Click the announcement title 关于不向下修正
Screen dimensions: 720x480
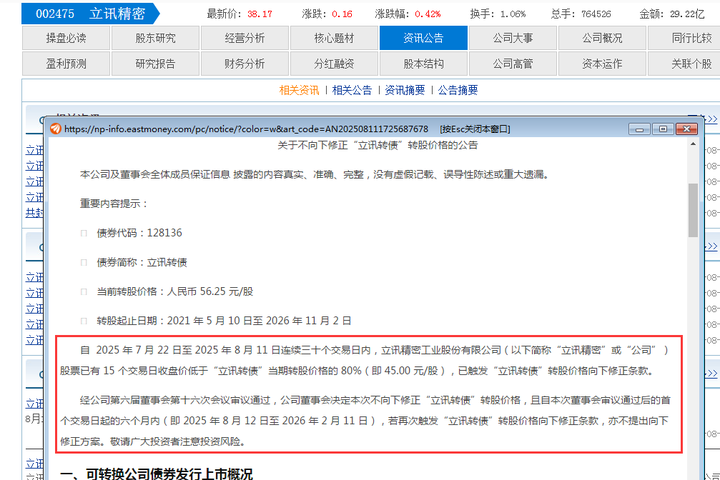pos(377,145)
